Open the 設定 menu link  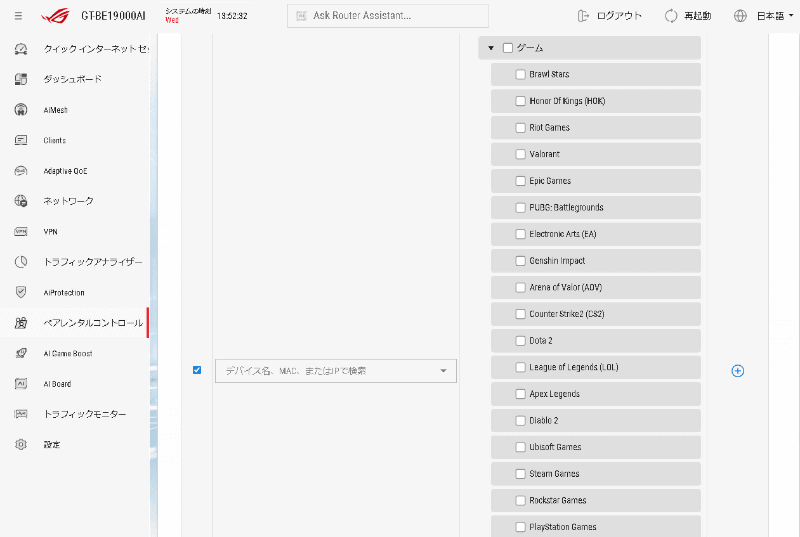pyautogui.click(x=52, y=445)
